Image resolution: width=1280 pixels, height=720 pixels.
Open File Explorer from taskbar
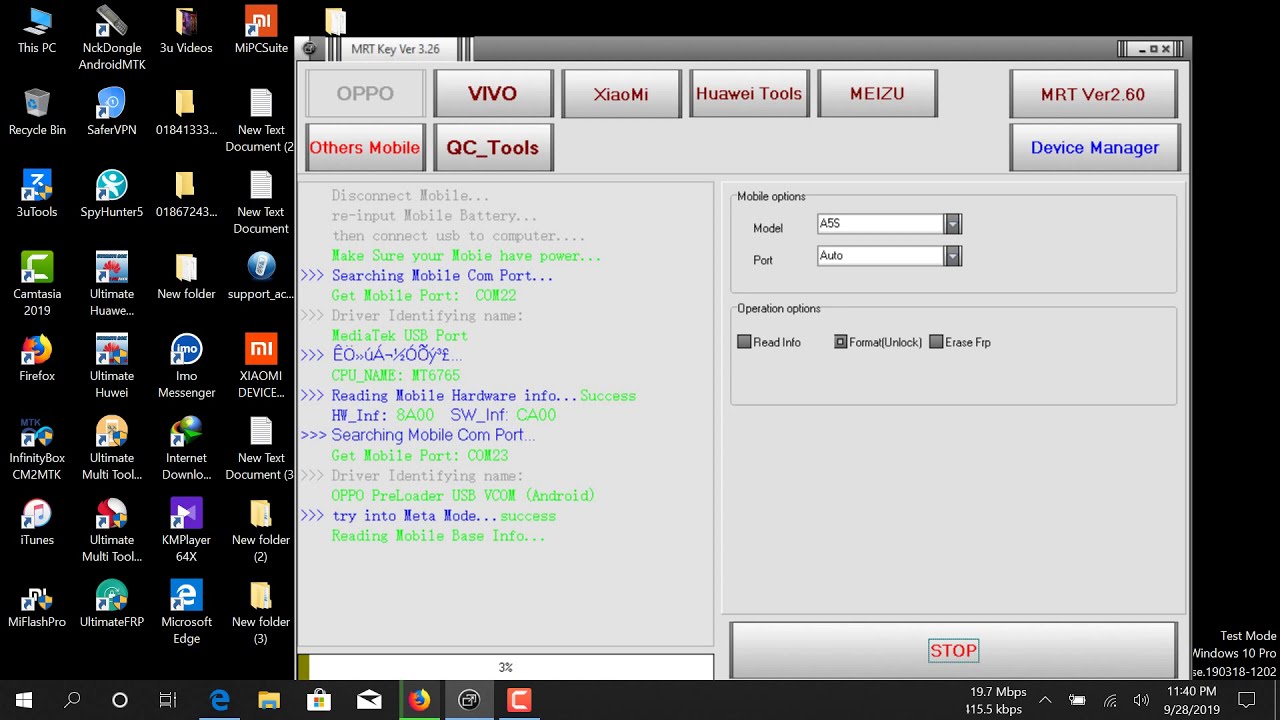269,700
